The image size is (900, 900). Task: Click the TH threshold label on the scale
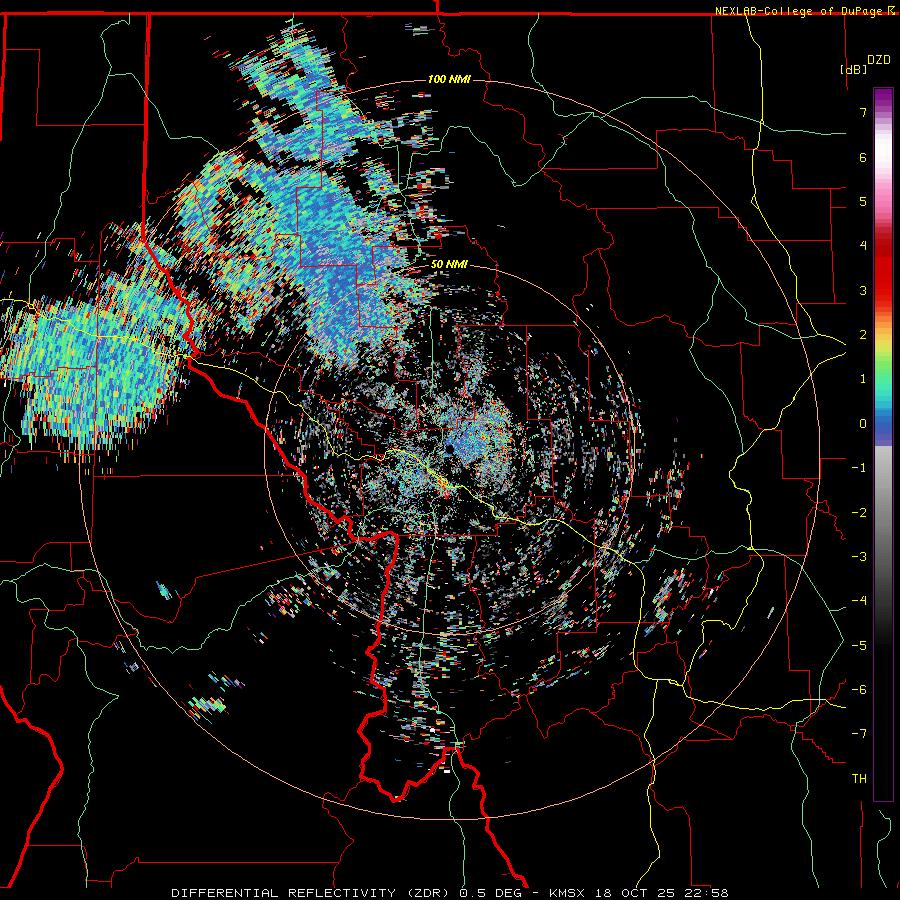(859, 779)
